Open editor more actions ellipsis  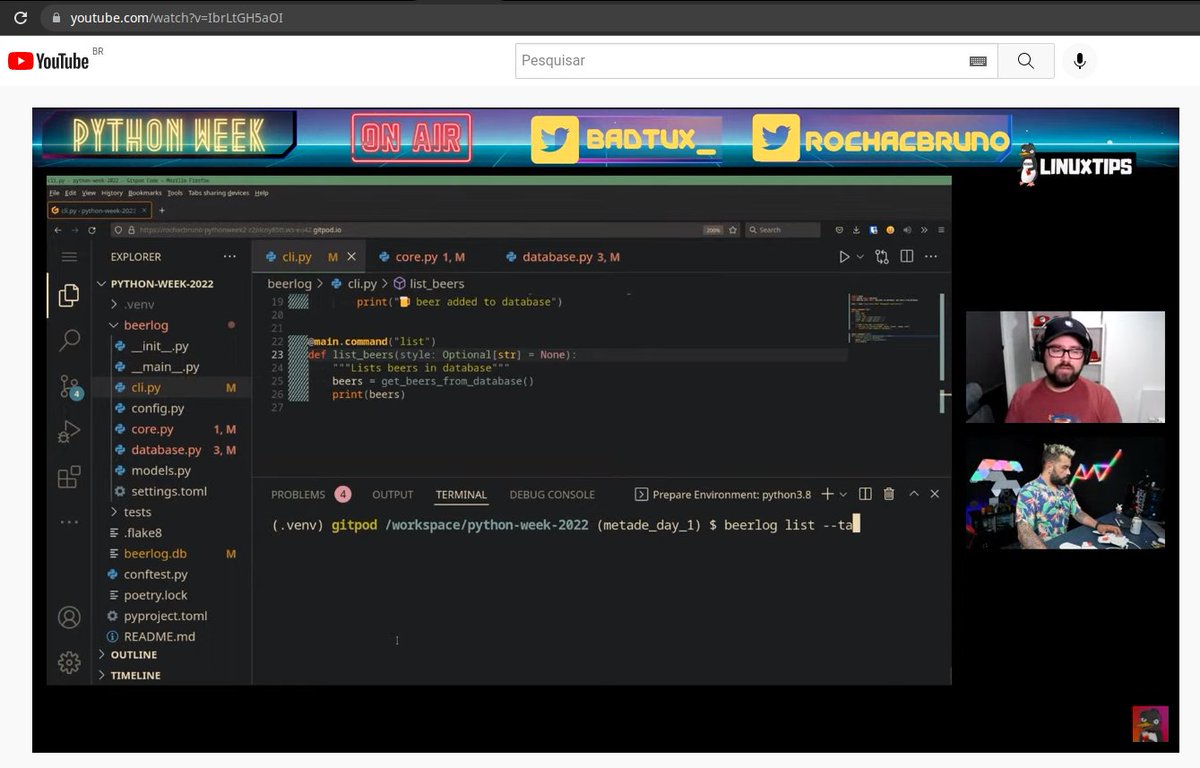931,257
